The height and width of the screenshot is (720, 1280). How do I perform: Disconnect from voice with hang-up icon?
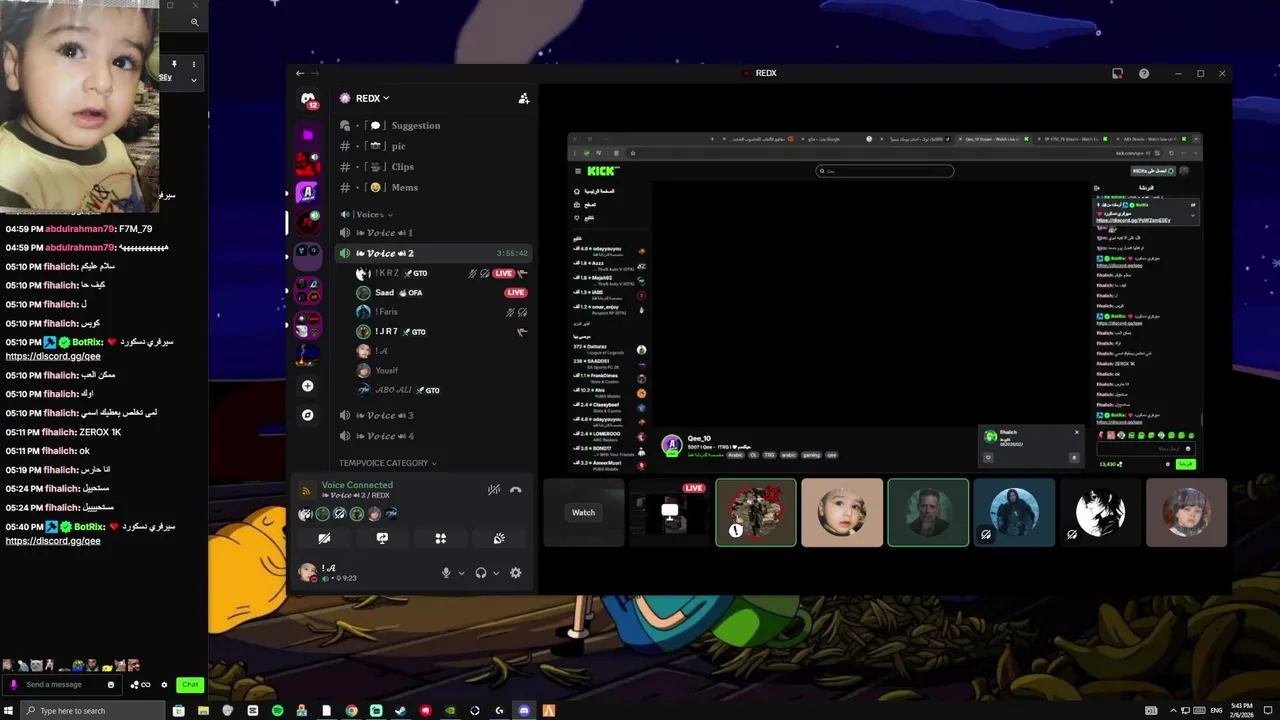516,490
